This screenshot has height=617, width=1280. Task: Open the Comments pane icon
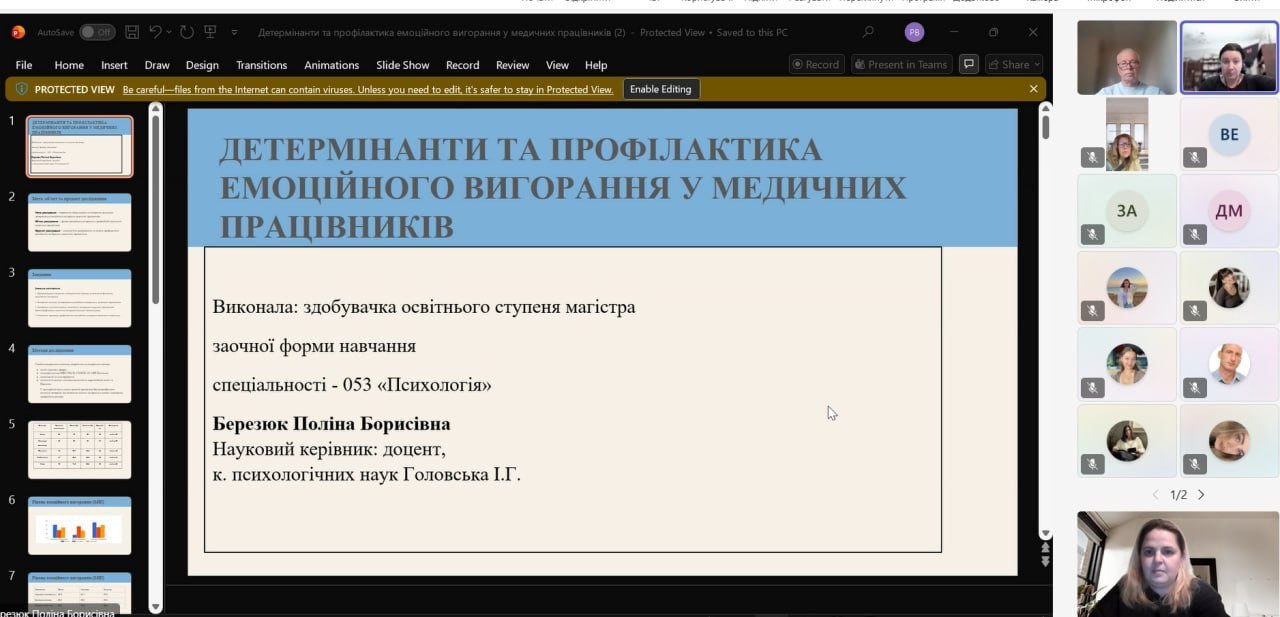tap(968, 64)
